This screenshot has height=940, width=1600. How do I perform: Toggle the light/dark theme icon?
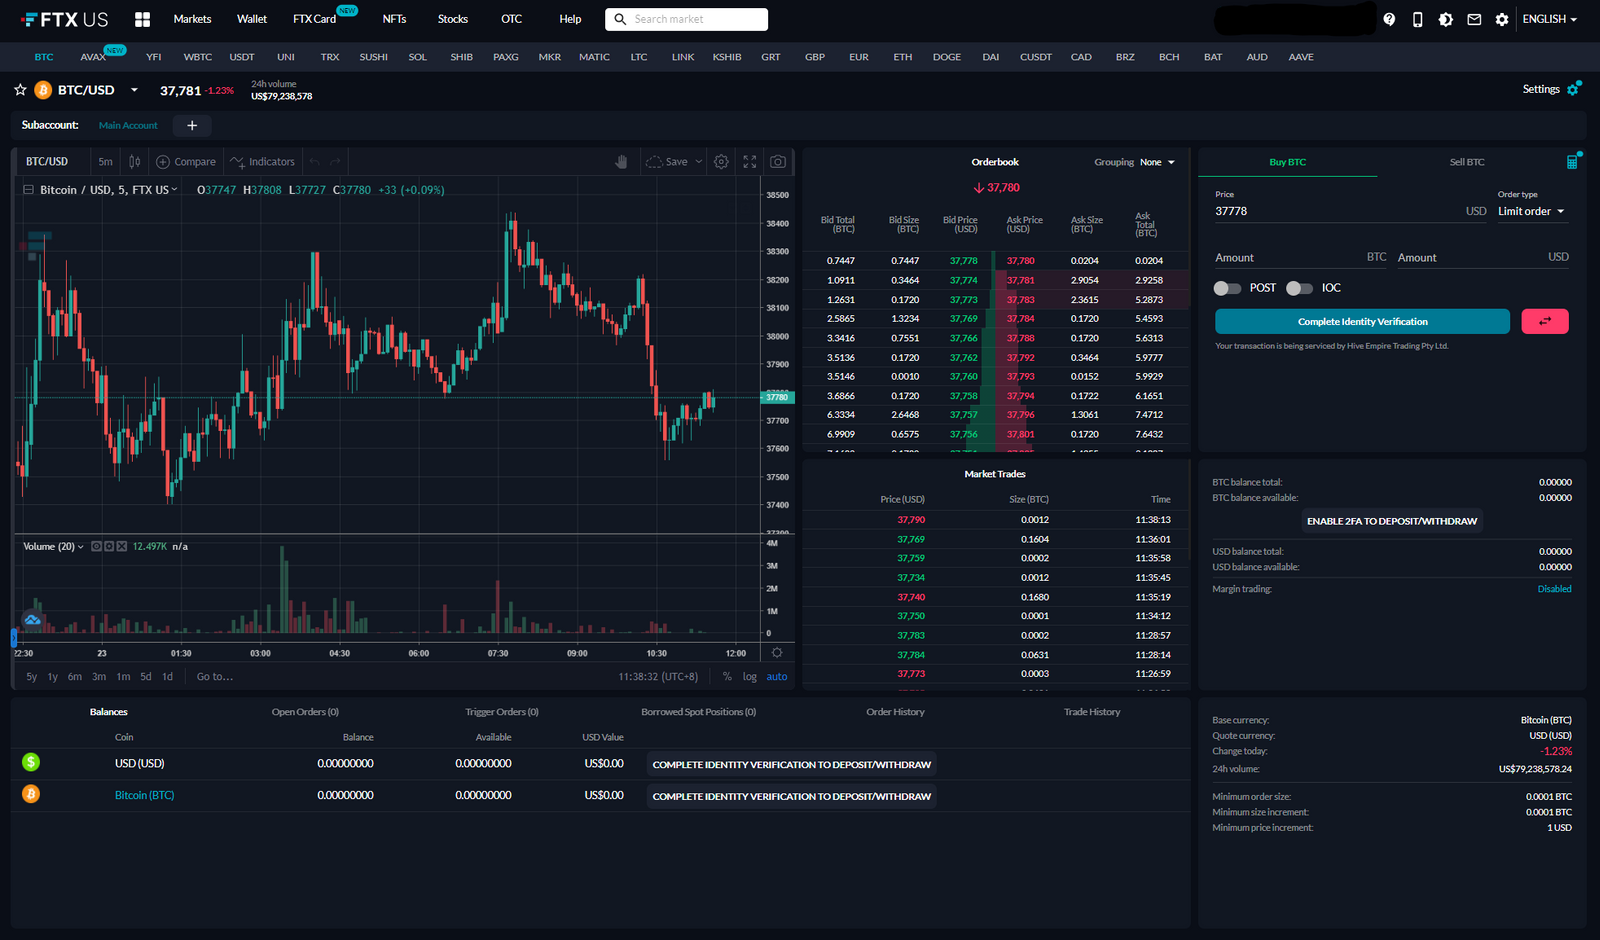coord(1446,19)
